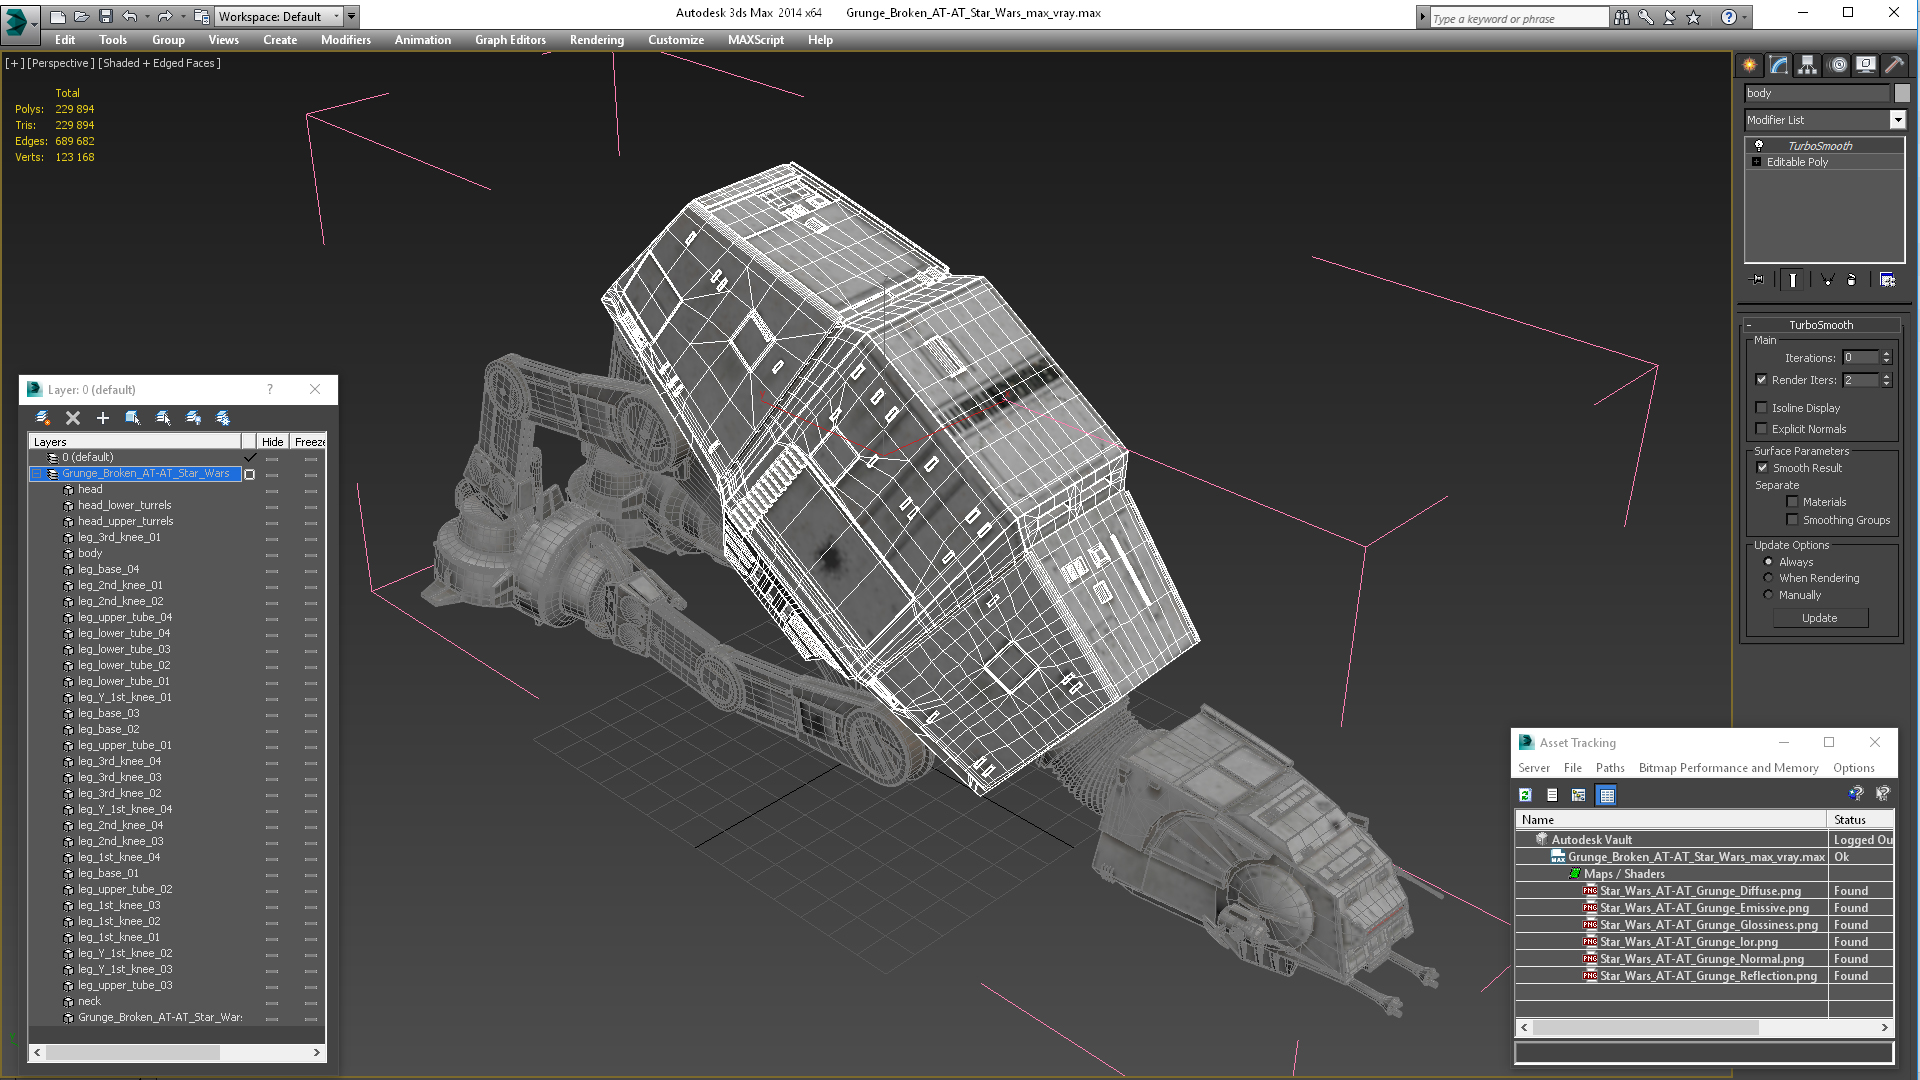Toggle Show End Result icon in modifier stack
1920x1080 pixels.
(x=1793, y=280)
